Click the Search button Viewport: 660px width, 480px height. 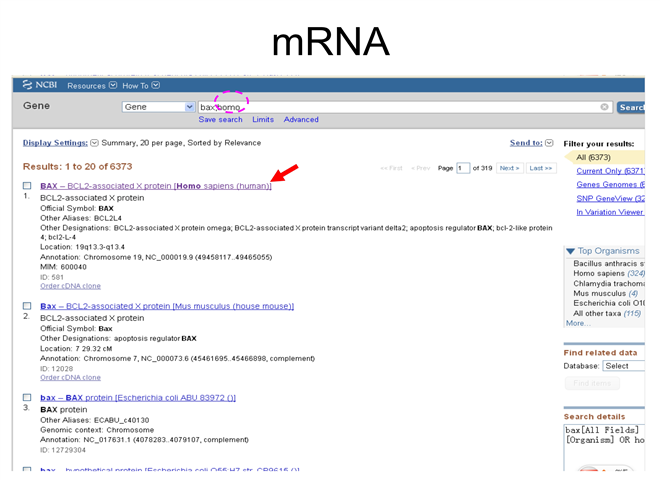[631, 107]
